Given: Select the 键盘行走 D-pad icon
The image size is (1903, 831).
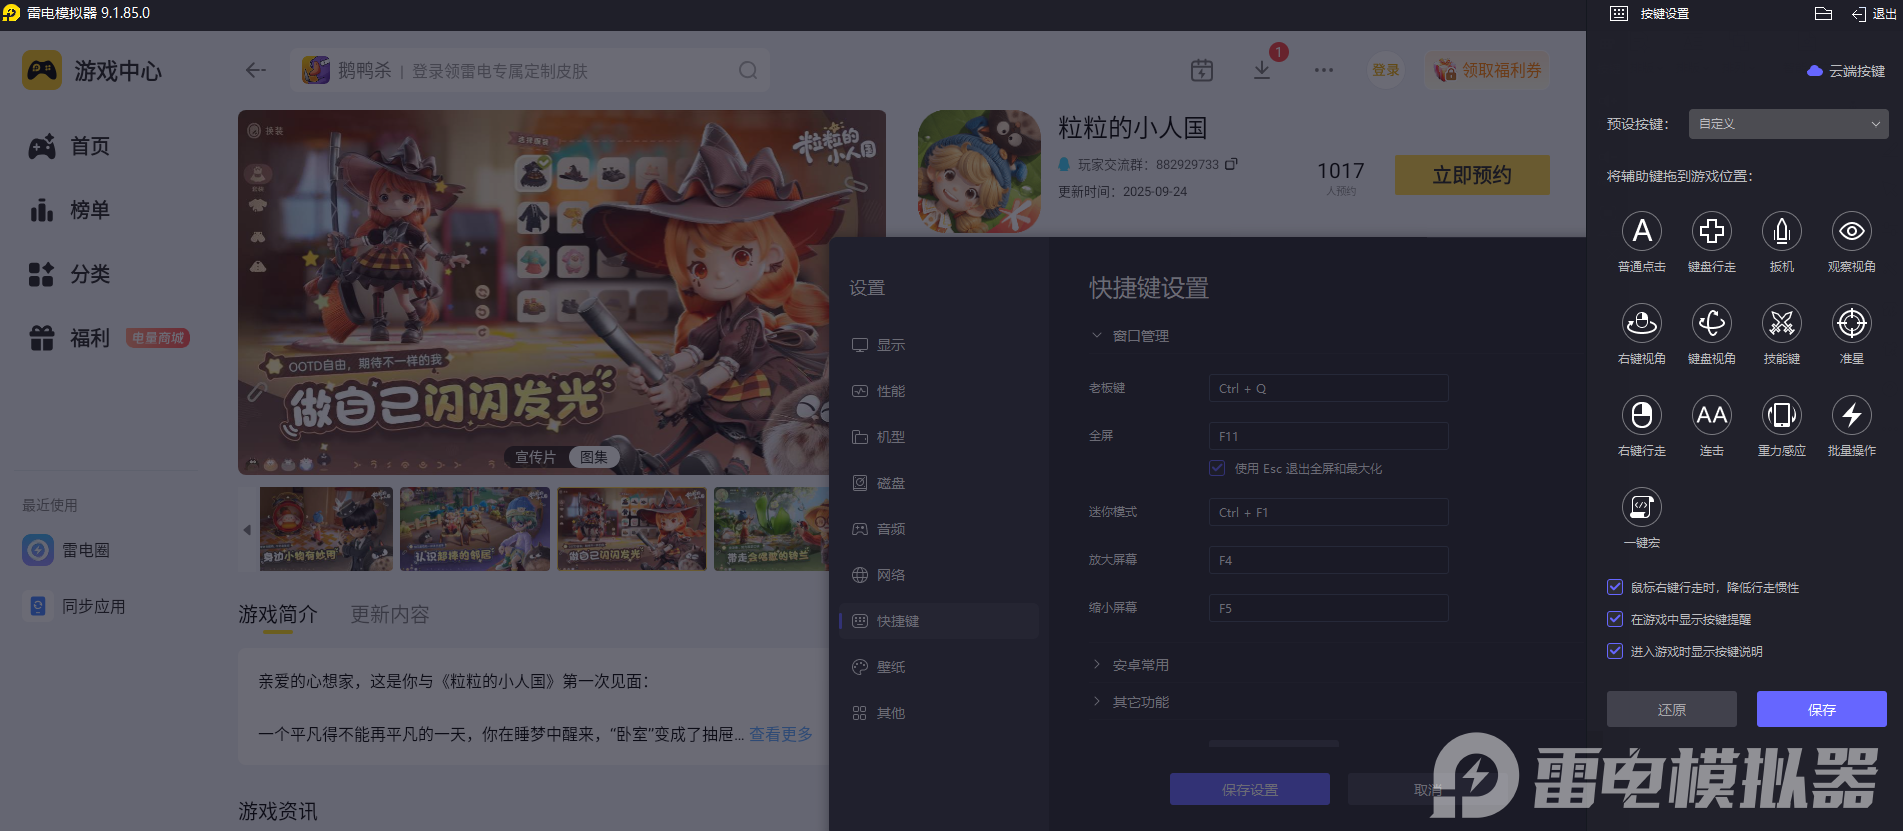Looking at the screenshot, I should click(x=1711, y=231).
